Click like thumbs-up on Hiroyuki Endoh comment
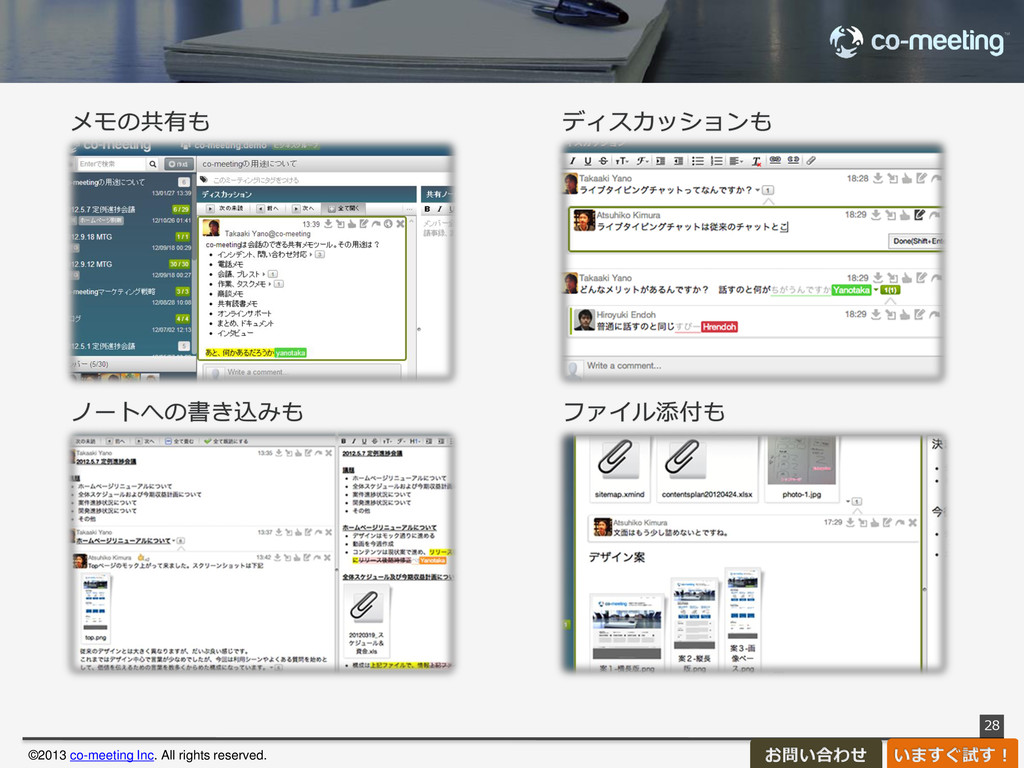 (905, 315)
